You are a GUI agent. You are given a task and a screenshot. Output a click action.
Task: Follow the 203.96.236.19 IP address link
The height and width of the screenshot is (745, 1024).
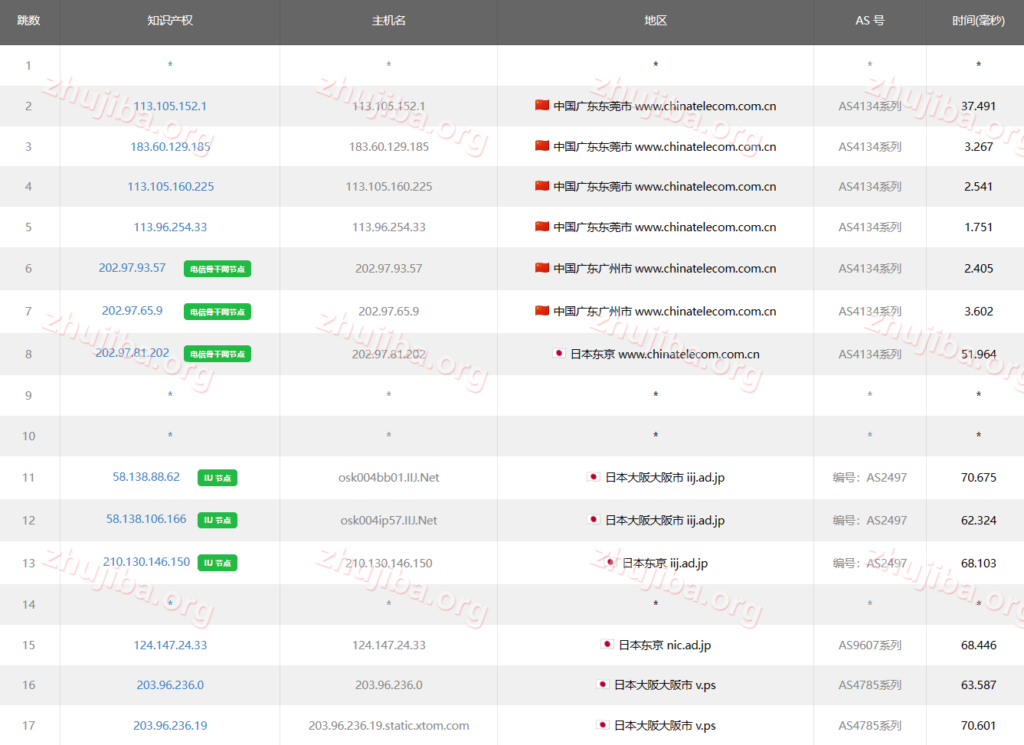pyautogui.click(x=170, y=726)
